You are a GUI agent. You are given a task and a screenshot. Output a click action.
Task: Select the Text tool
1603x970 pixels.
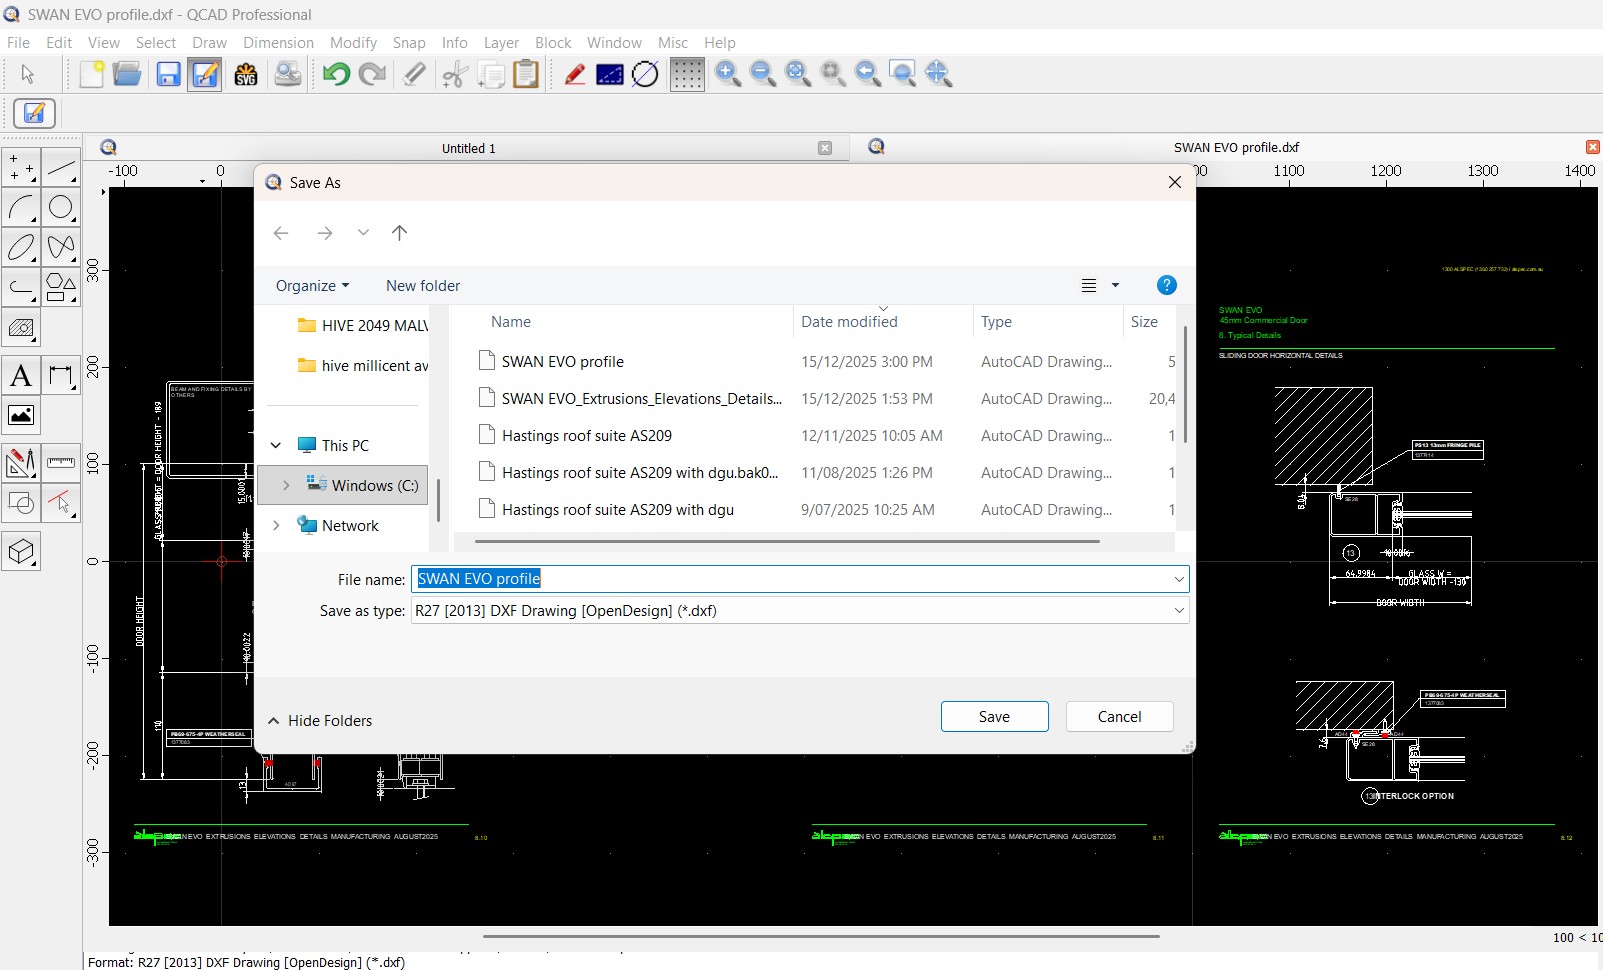point(21,375)
